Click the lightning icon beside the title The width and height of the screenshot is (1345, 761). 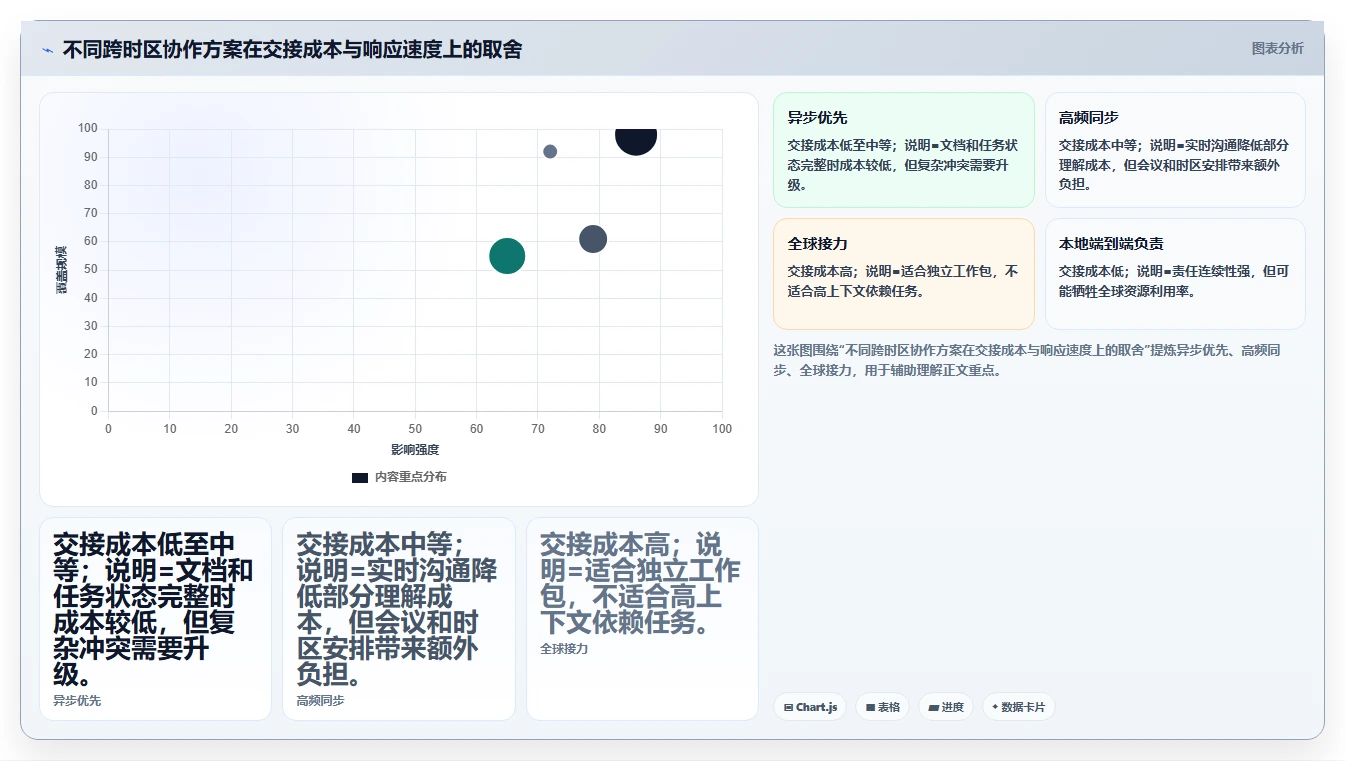(47, 50)
